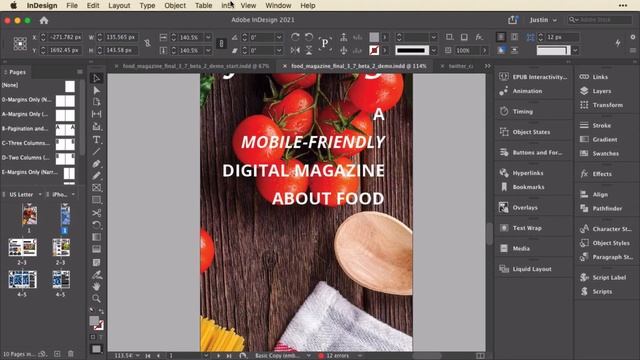
Task: Open the Animation panel
Action: [521, 91]
